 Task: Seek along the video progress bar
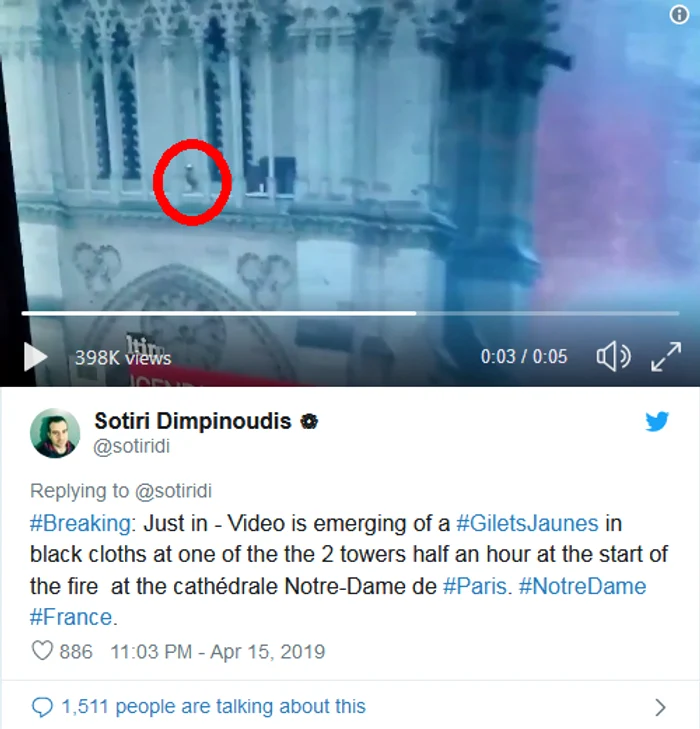pyautogui.click(x=350, y=313)
